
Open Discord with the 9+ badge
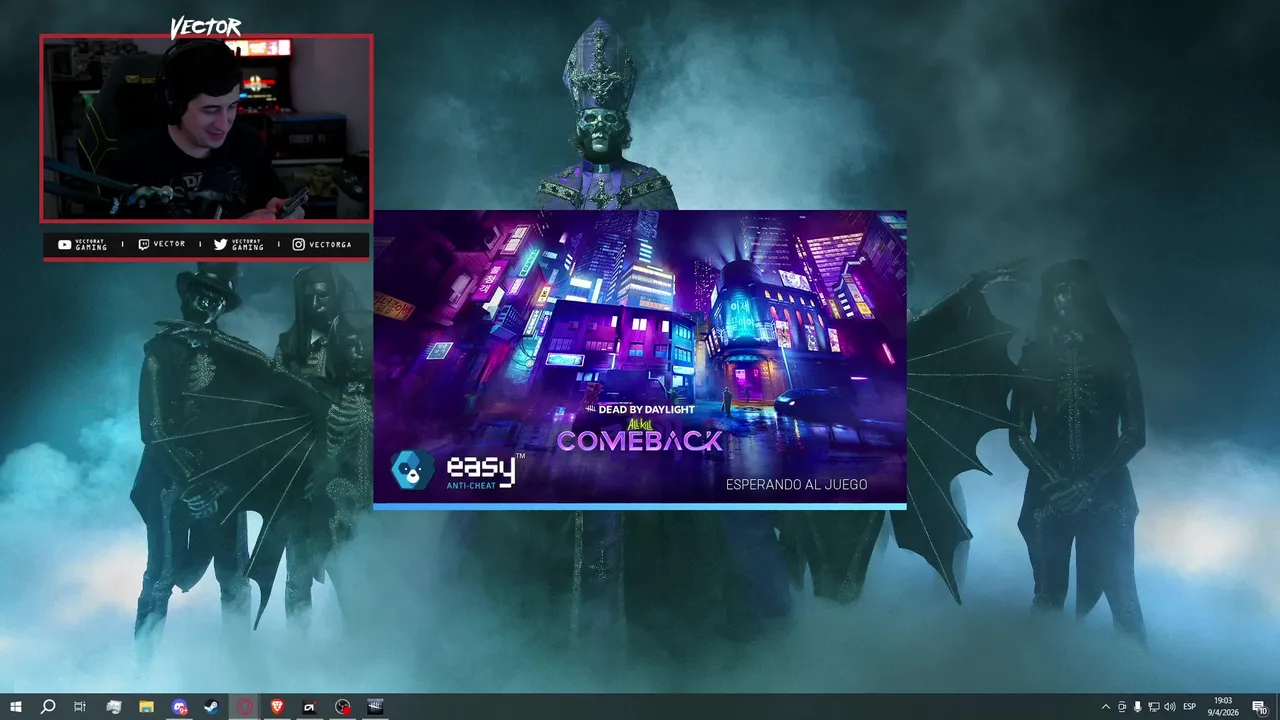[179, 707]
